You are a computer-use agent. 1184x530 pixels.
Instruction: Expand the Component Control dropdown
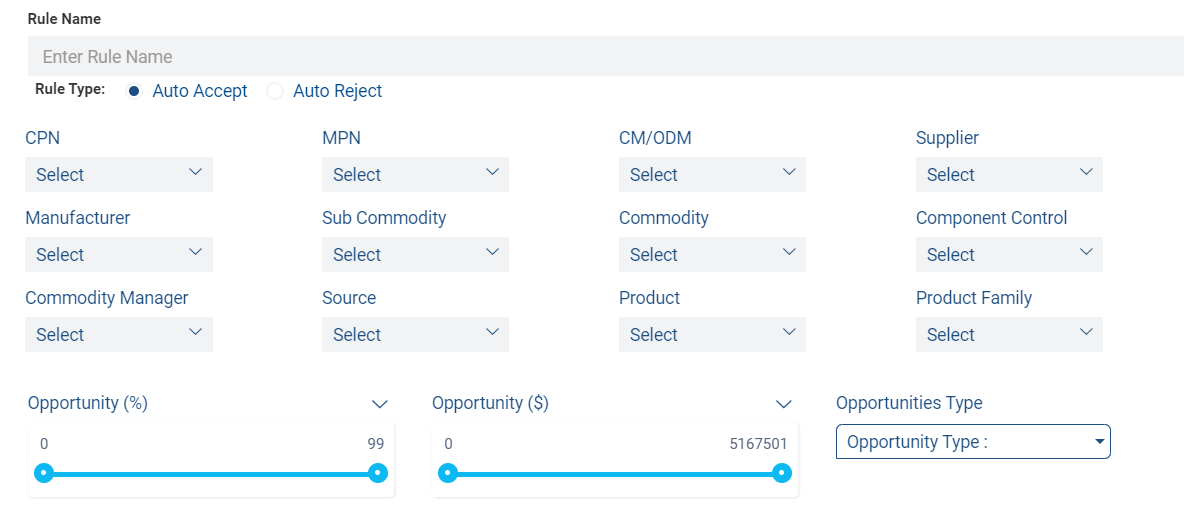click(1009, 254)
